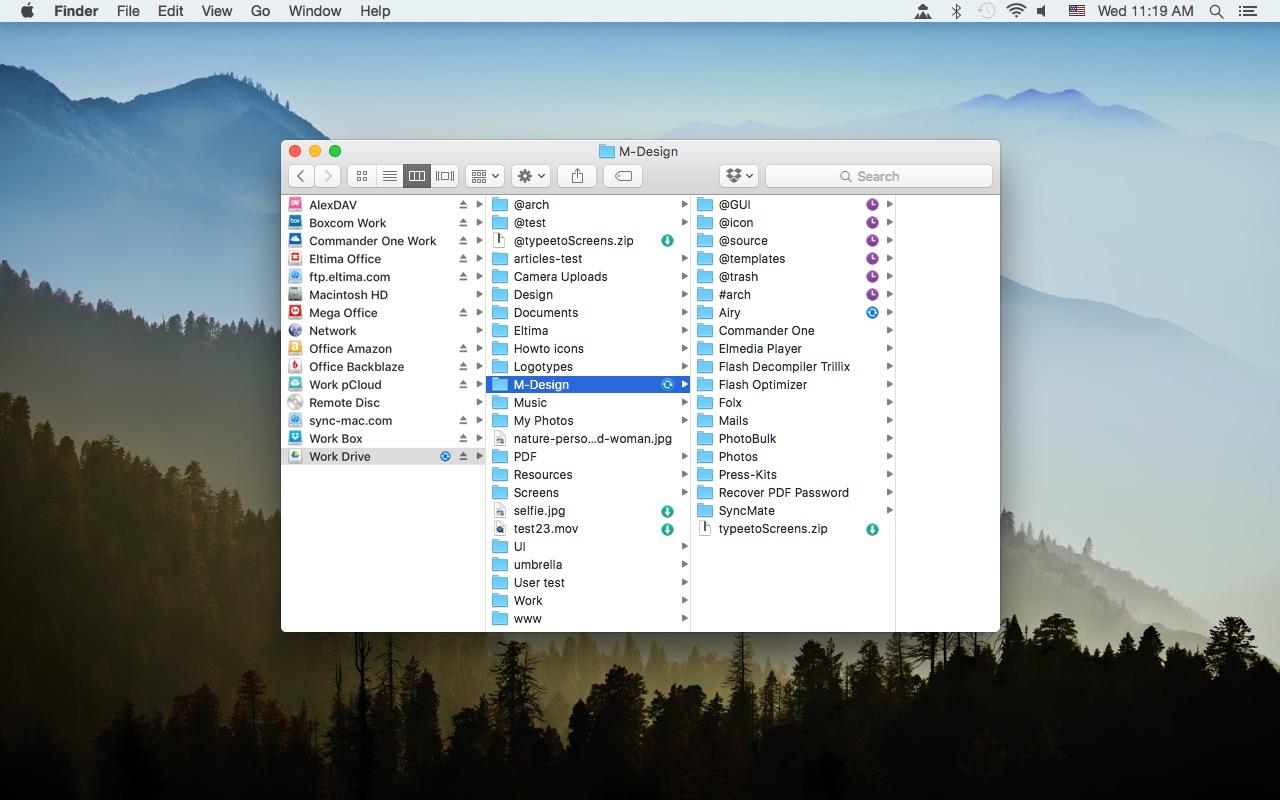
Task: Expand the Documents folder arrow
Action: (685, 313)
